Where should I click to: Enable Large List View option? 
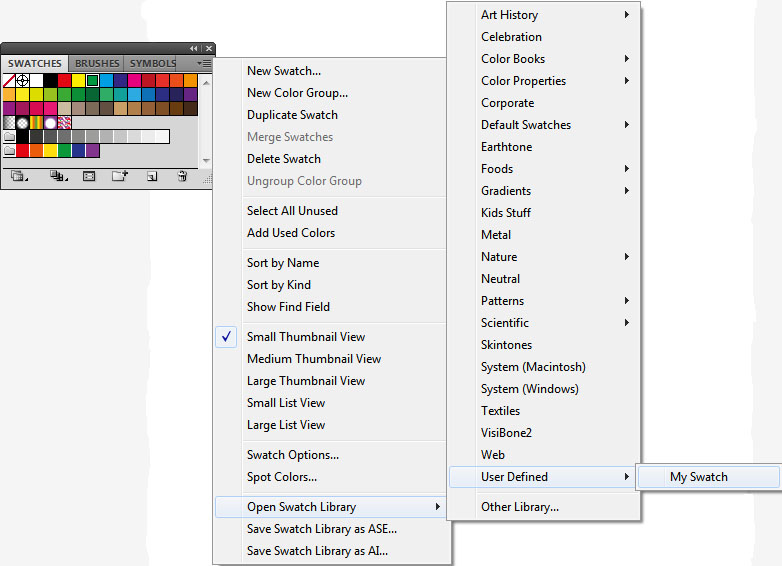(286, 425)
